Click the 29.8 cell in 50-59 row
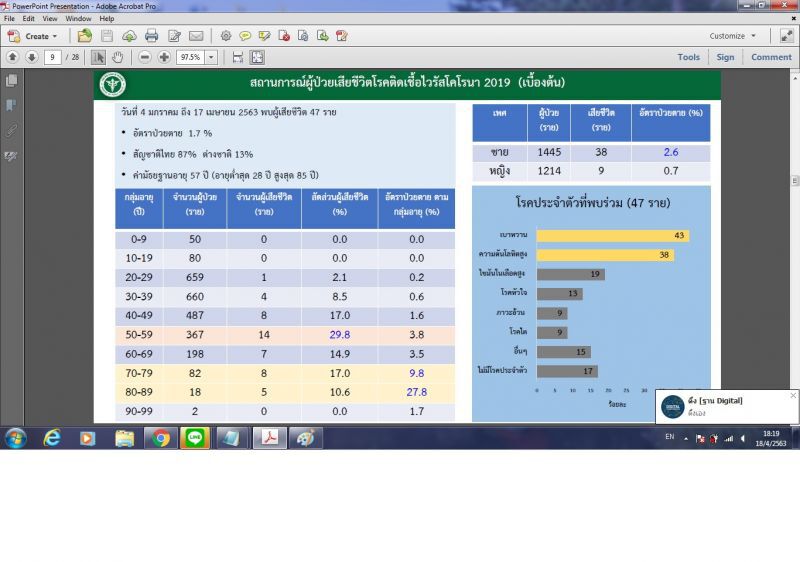This screenshot has height=562, width=800. 340,335
